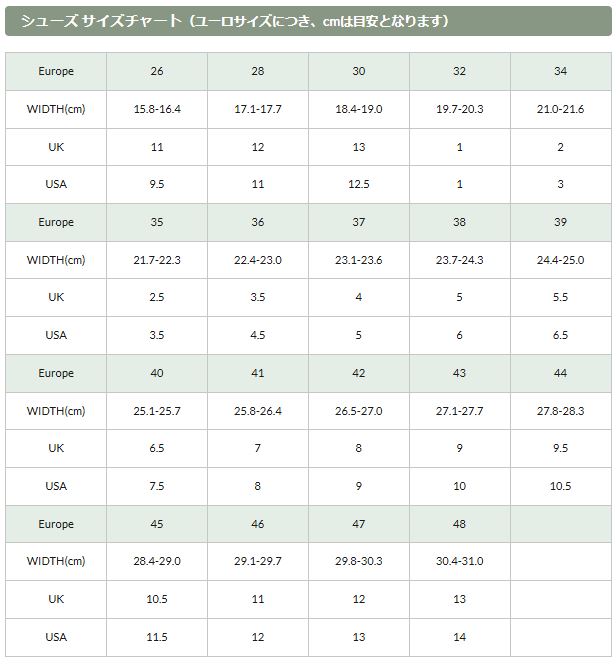
Task: Select the Europe size 30 cell
Action: pos(359,71)
